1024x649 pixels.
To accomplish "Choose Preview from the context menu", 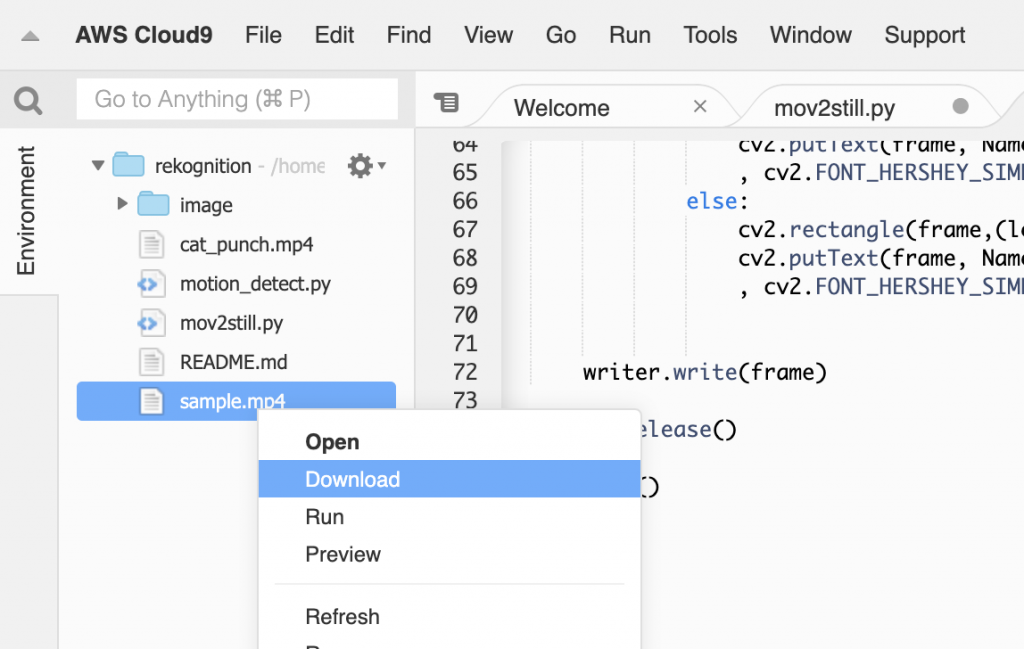I will point(449,554).
